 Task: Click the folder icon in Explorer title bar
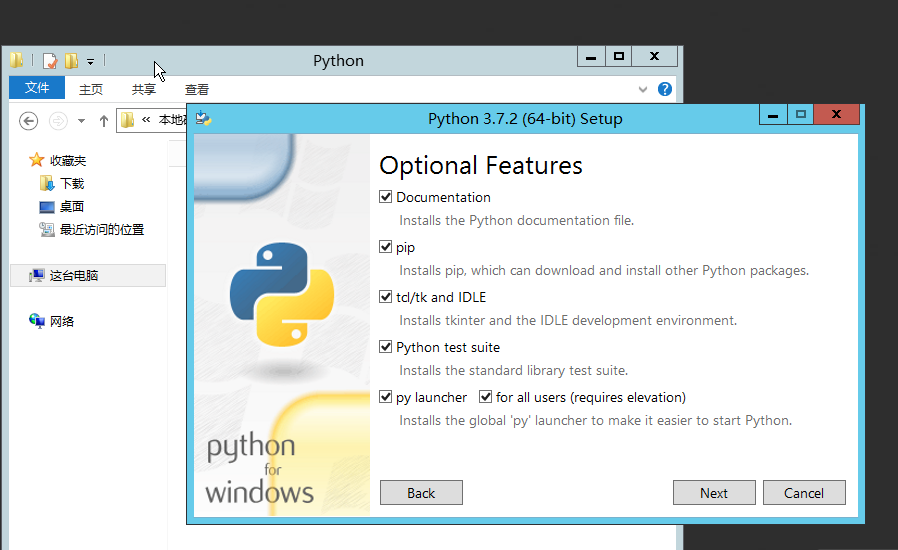17,60
